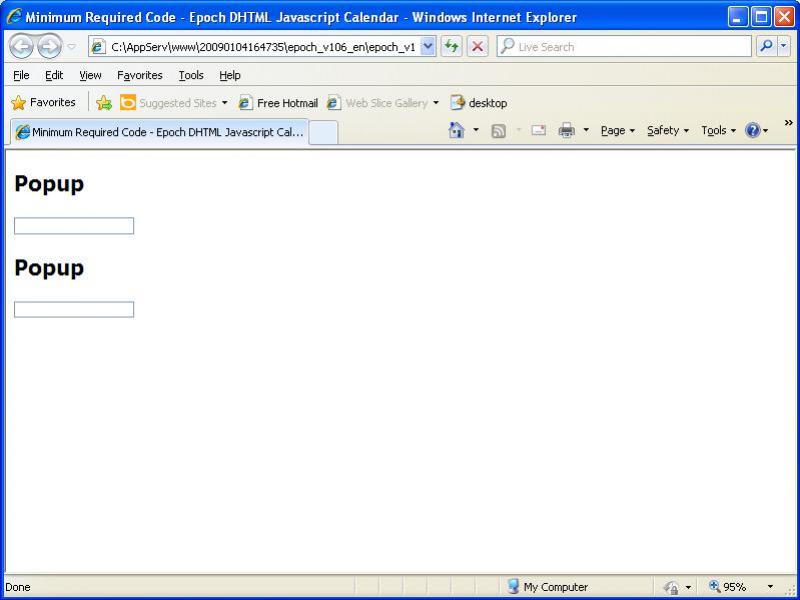Go back with the Back arrow button
Image resolution: width=800 pixels, height=600 pixels.
click(x=21, y=47)
